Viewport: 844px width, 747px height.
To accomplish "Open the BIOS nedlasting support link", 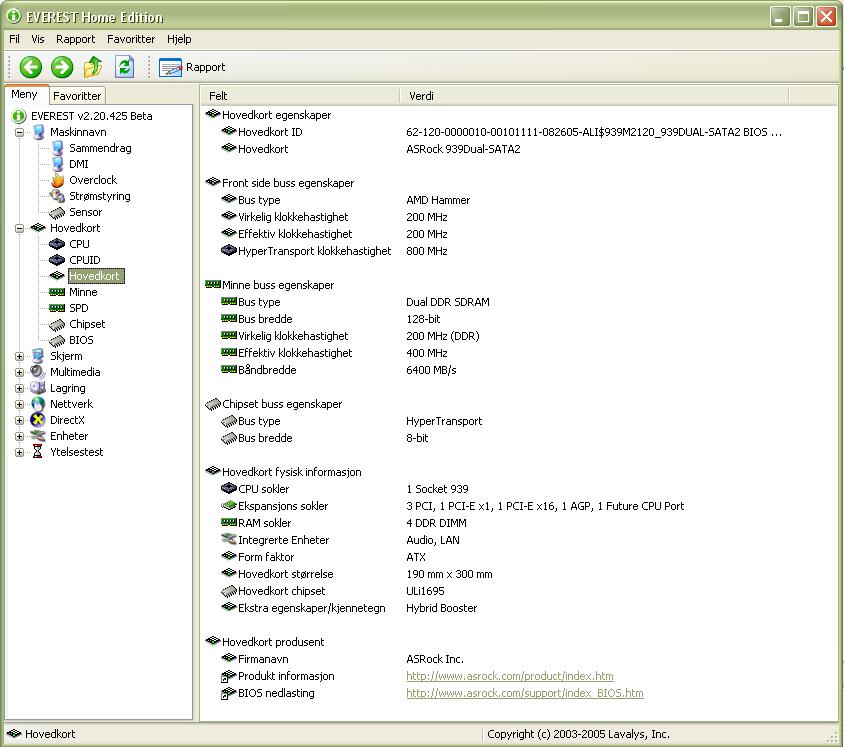I will tap(525, 693).
